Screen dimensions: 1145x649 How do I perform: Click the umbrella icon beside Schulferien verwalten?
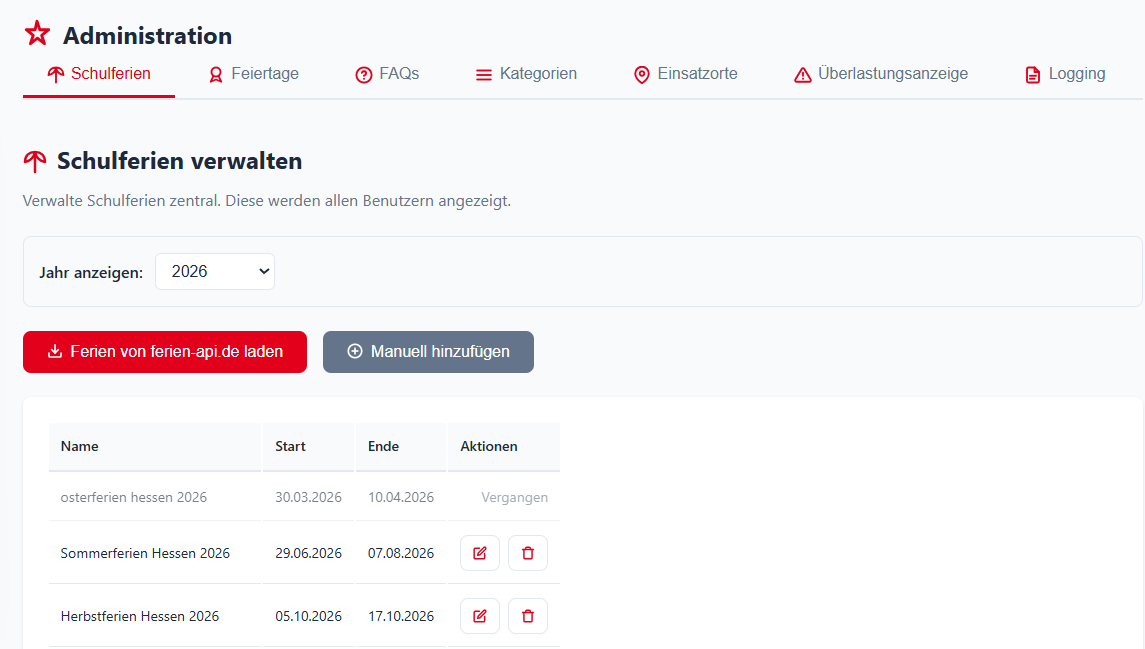tap(35, 161)
